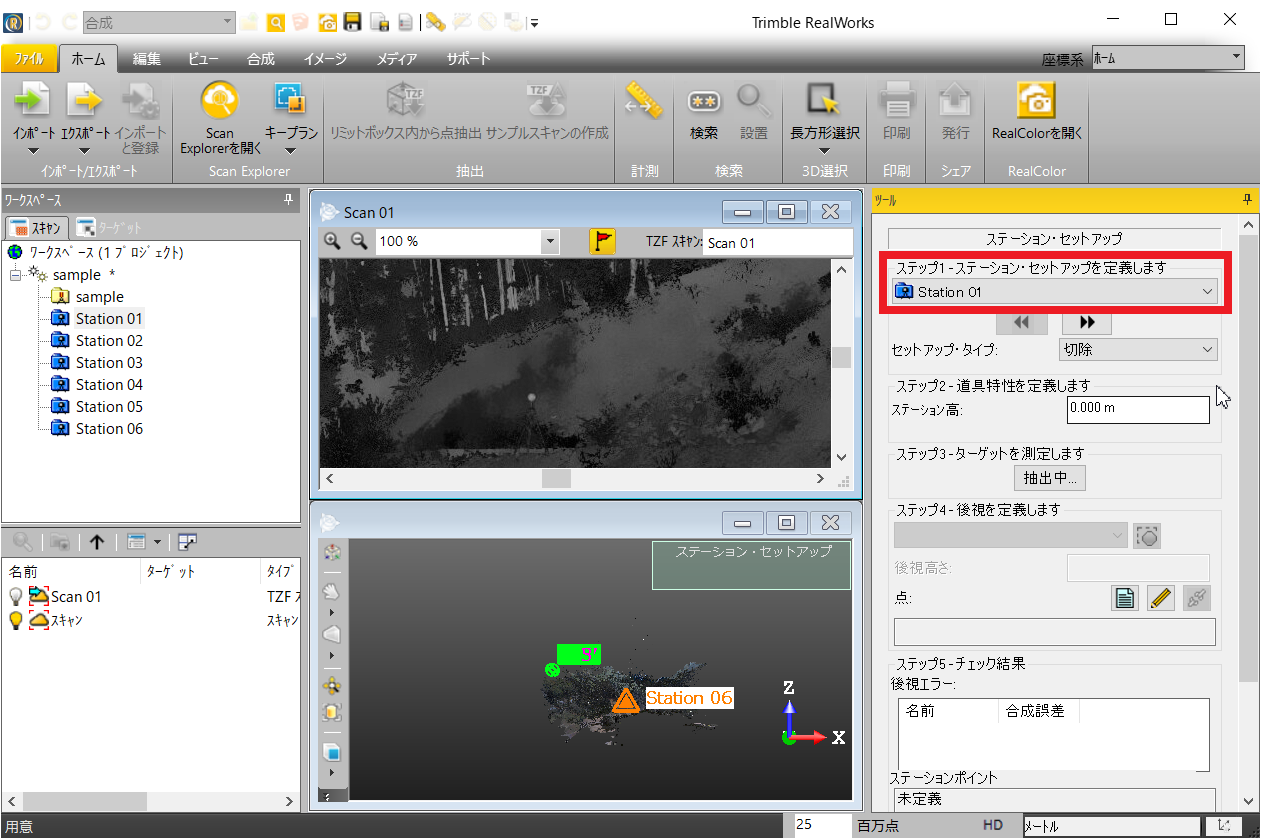
Task: Toggle the light bulb for スキャン item
Action: click(x=16, y=621)
